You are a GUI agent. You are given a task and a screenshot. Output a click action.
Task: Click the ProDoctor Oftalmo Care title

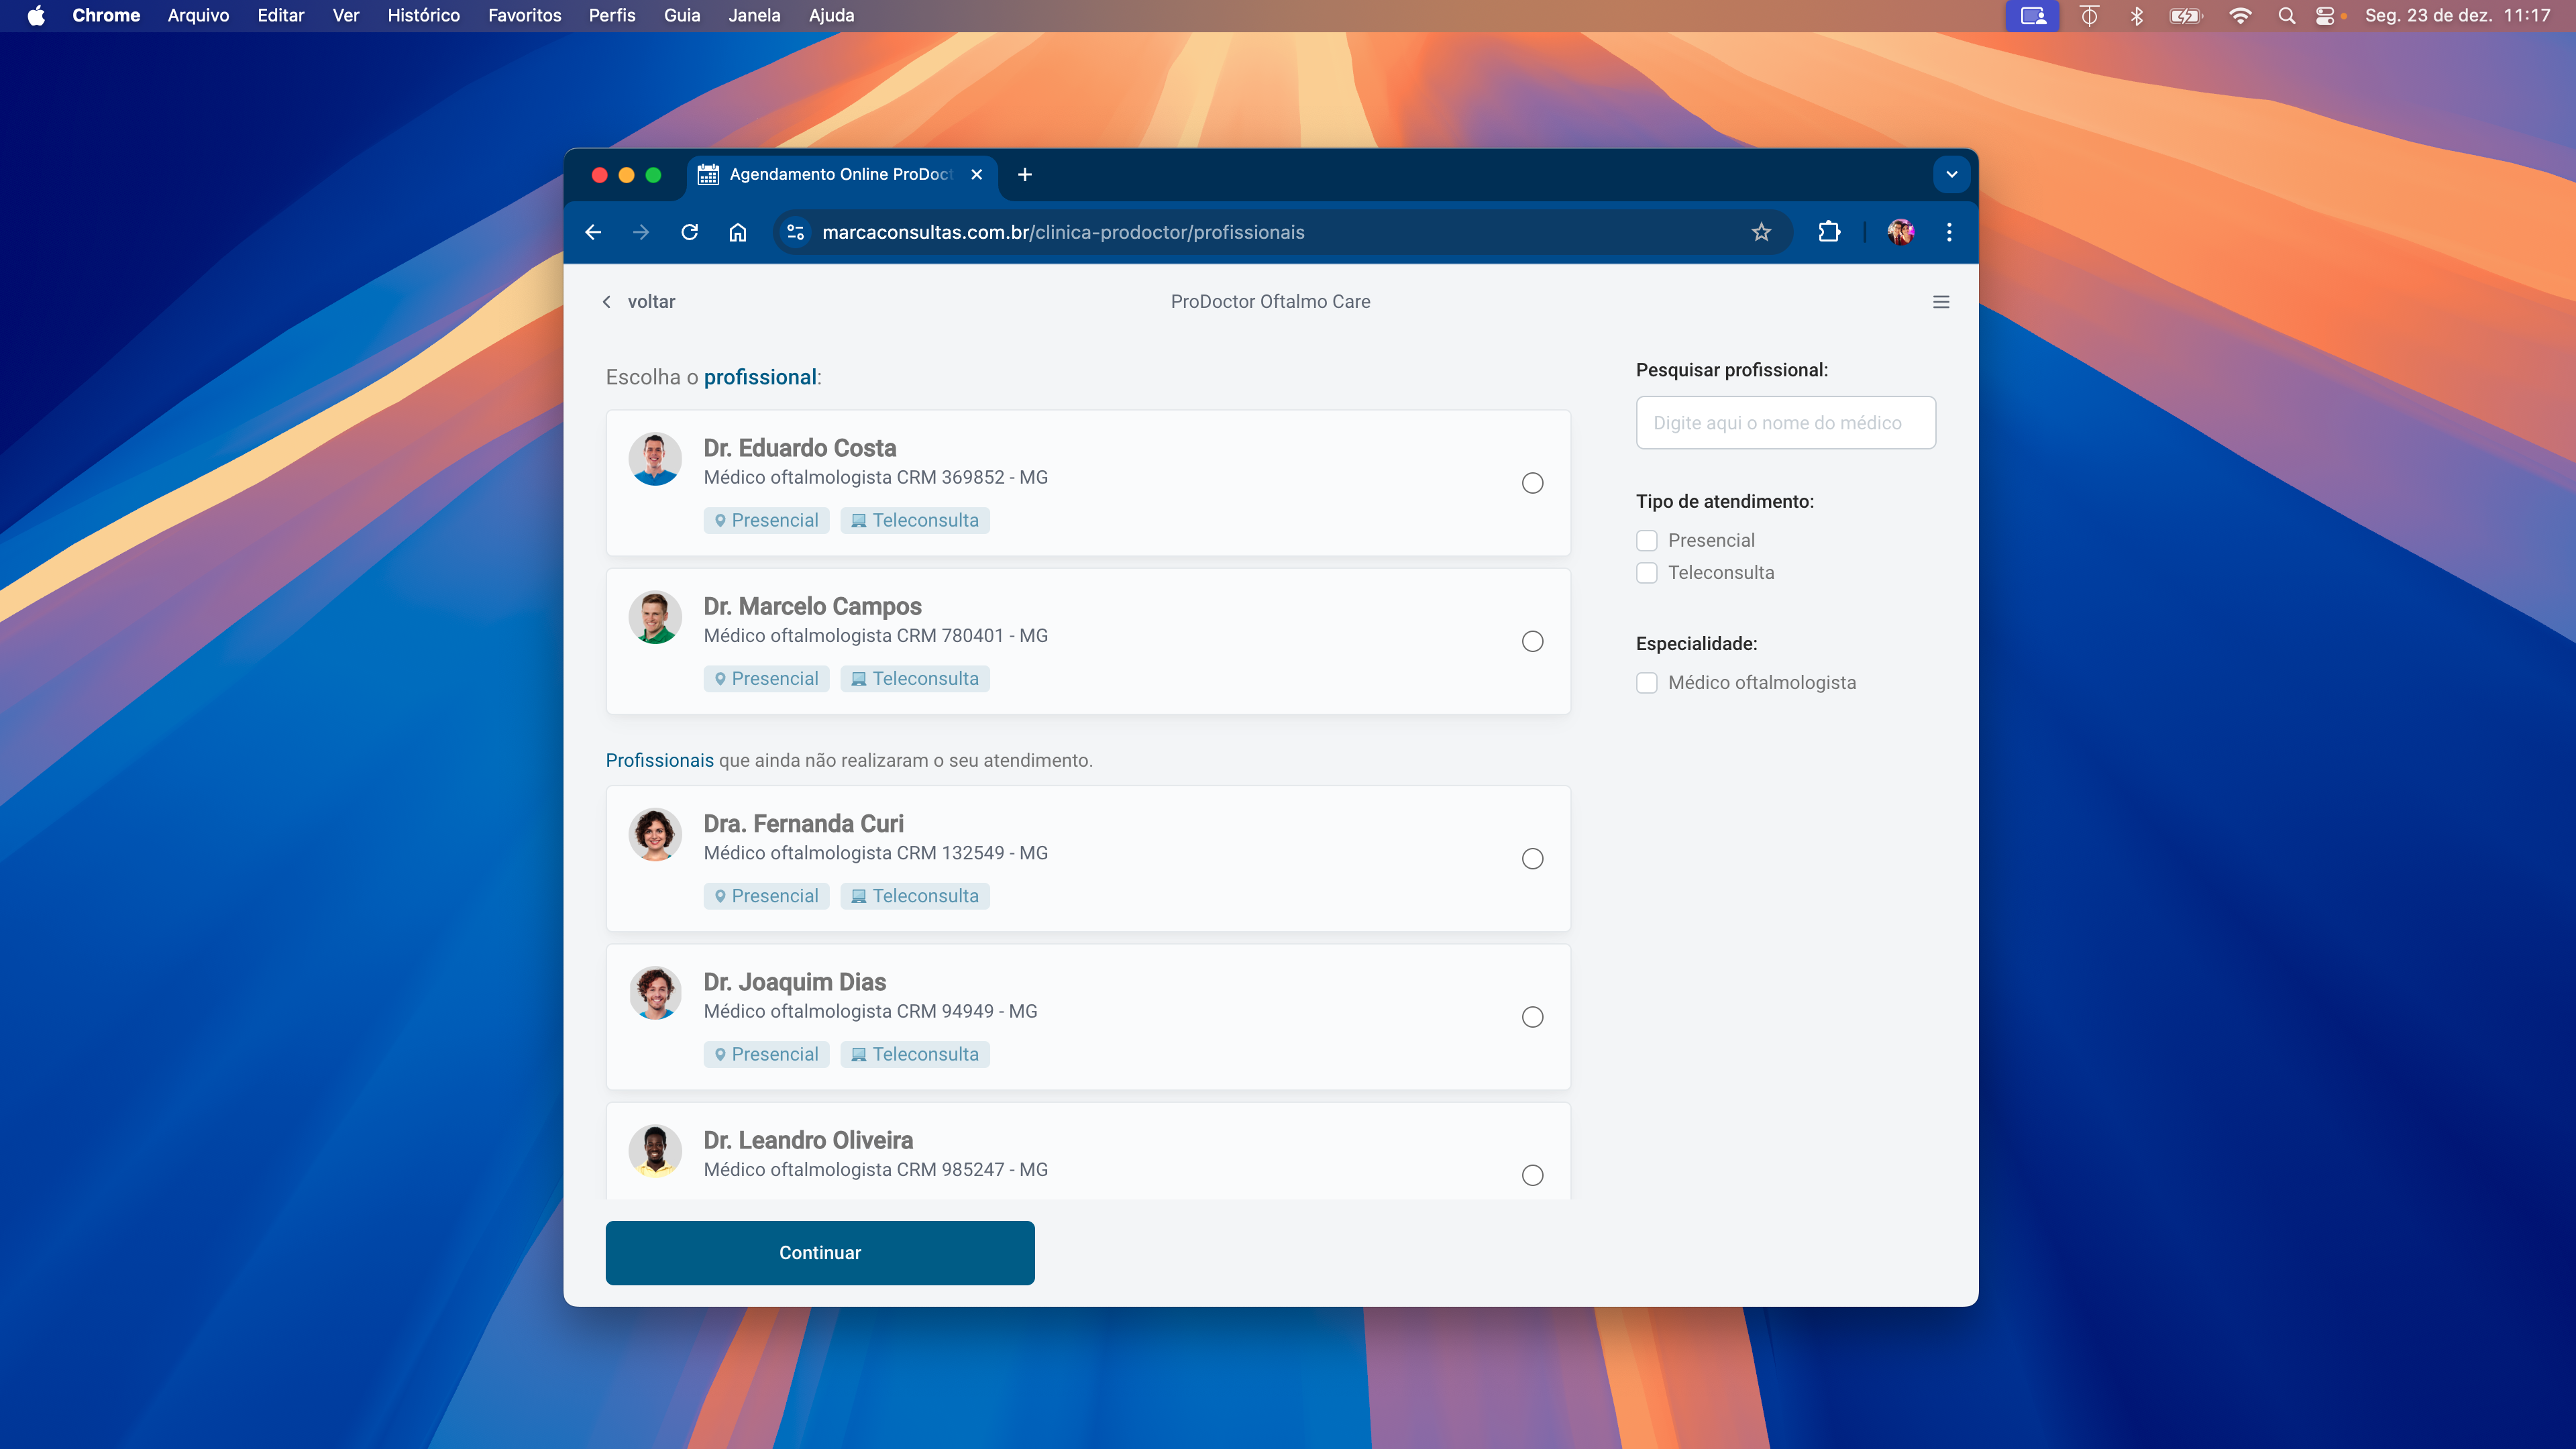tap(1270, 302)
